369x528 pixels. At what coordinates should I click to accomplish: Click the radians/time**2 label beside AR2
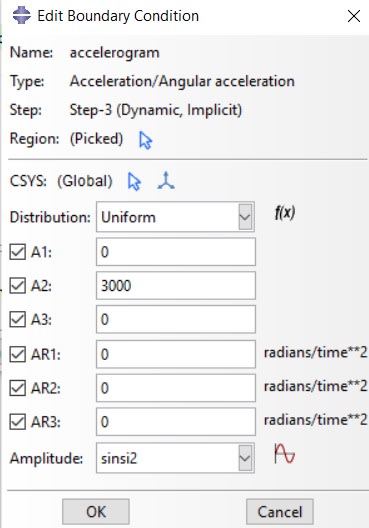pos(315,386)
